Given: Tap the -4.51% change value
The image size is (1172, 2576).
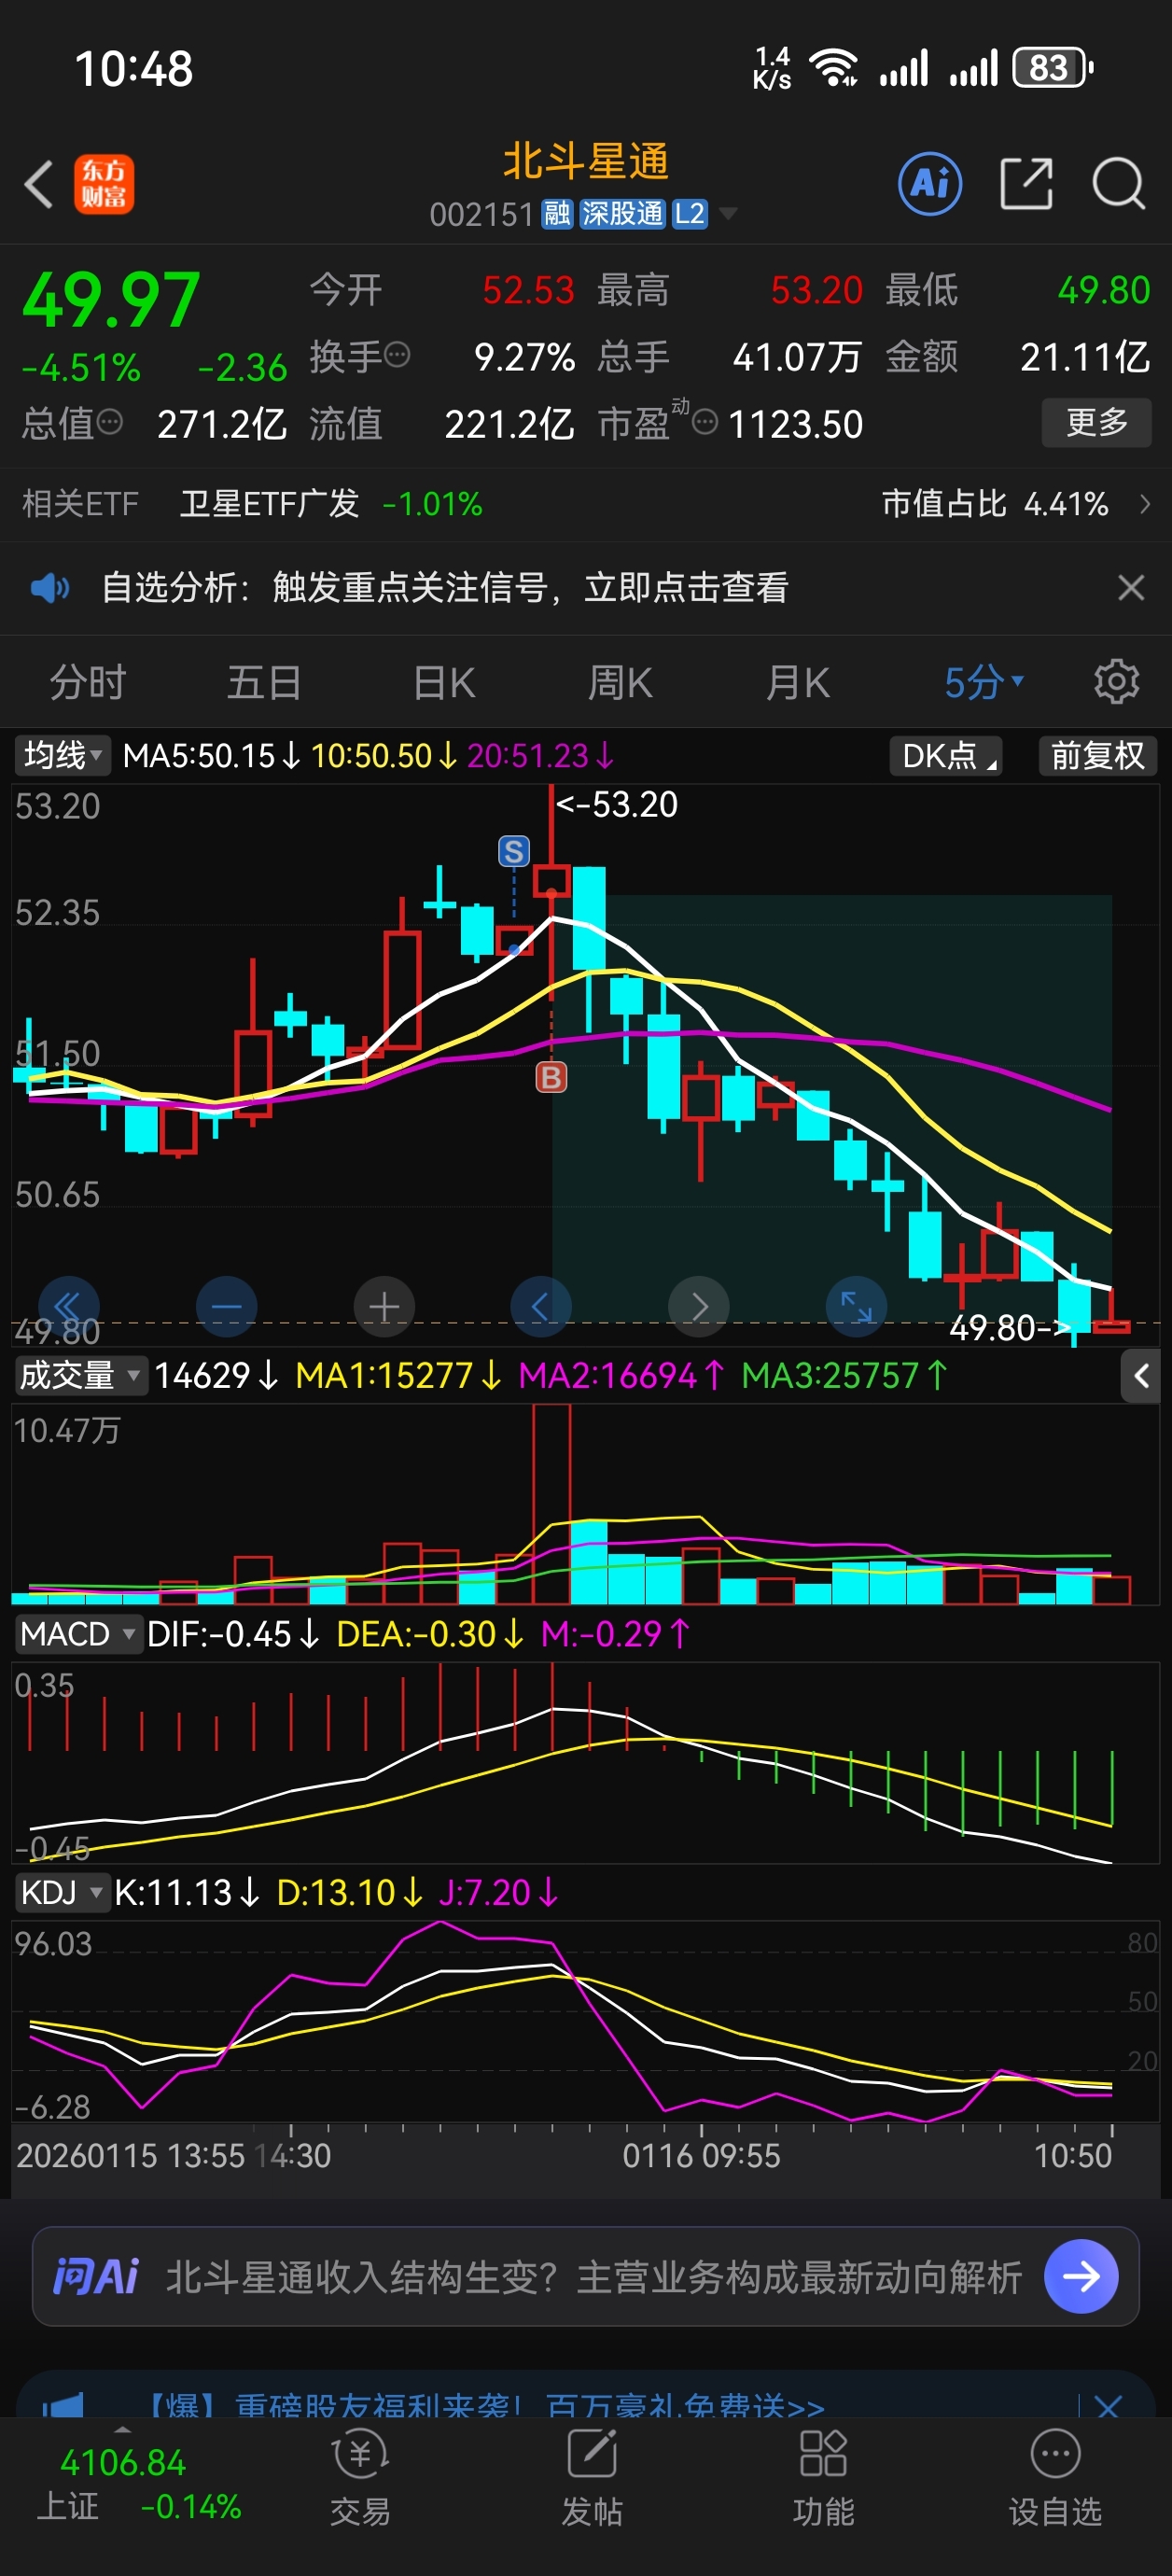Looking at the screenshot, I should (81, 368).
